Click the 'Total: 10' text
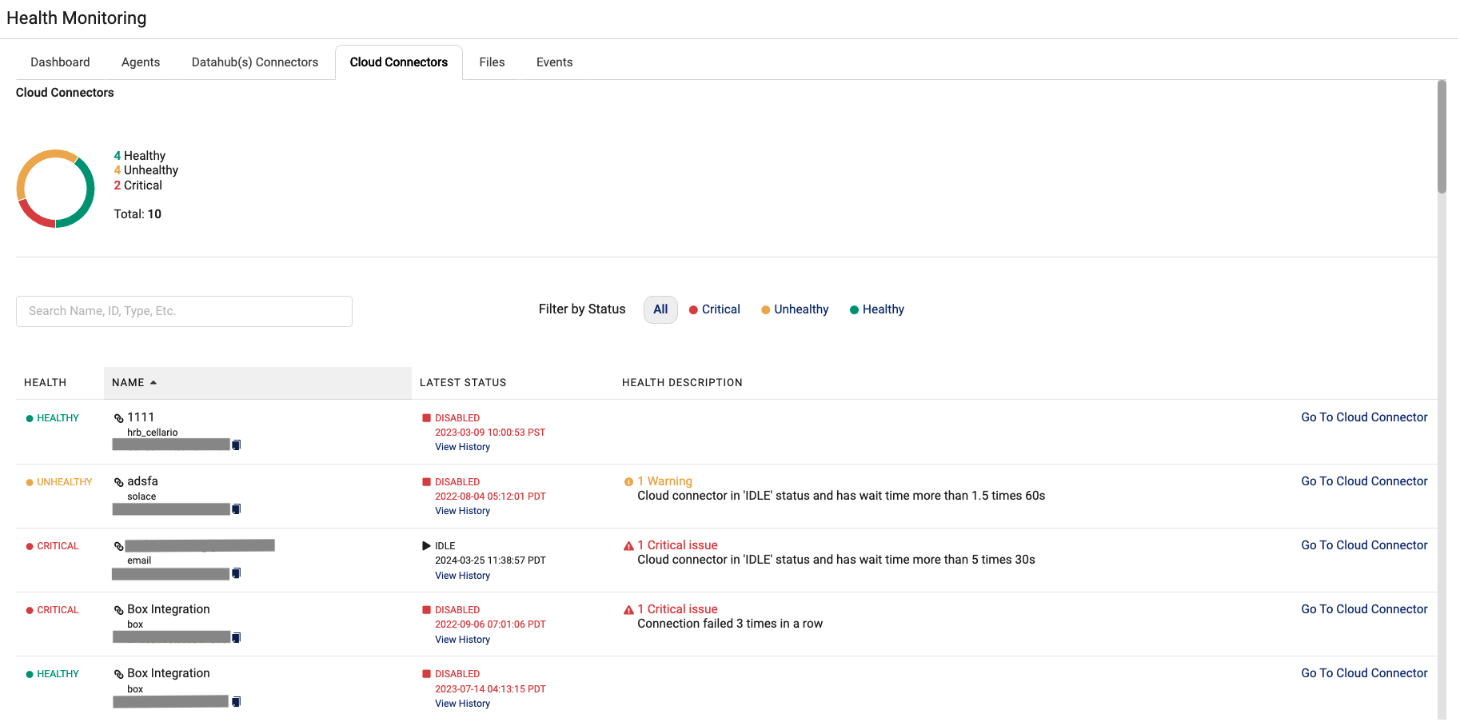The width and height of the screenshot is (1458, 727). click(x=138, y=214)
